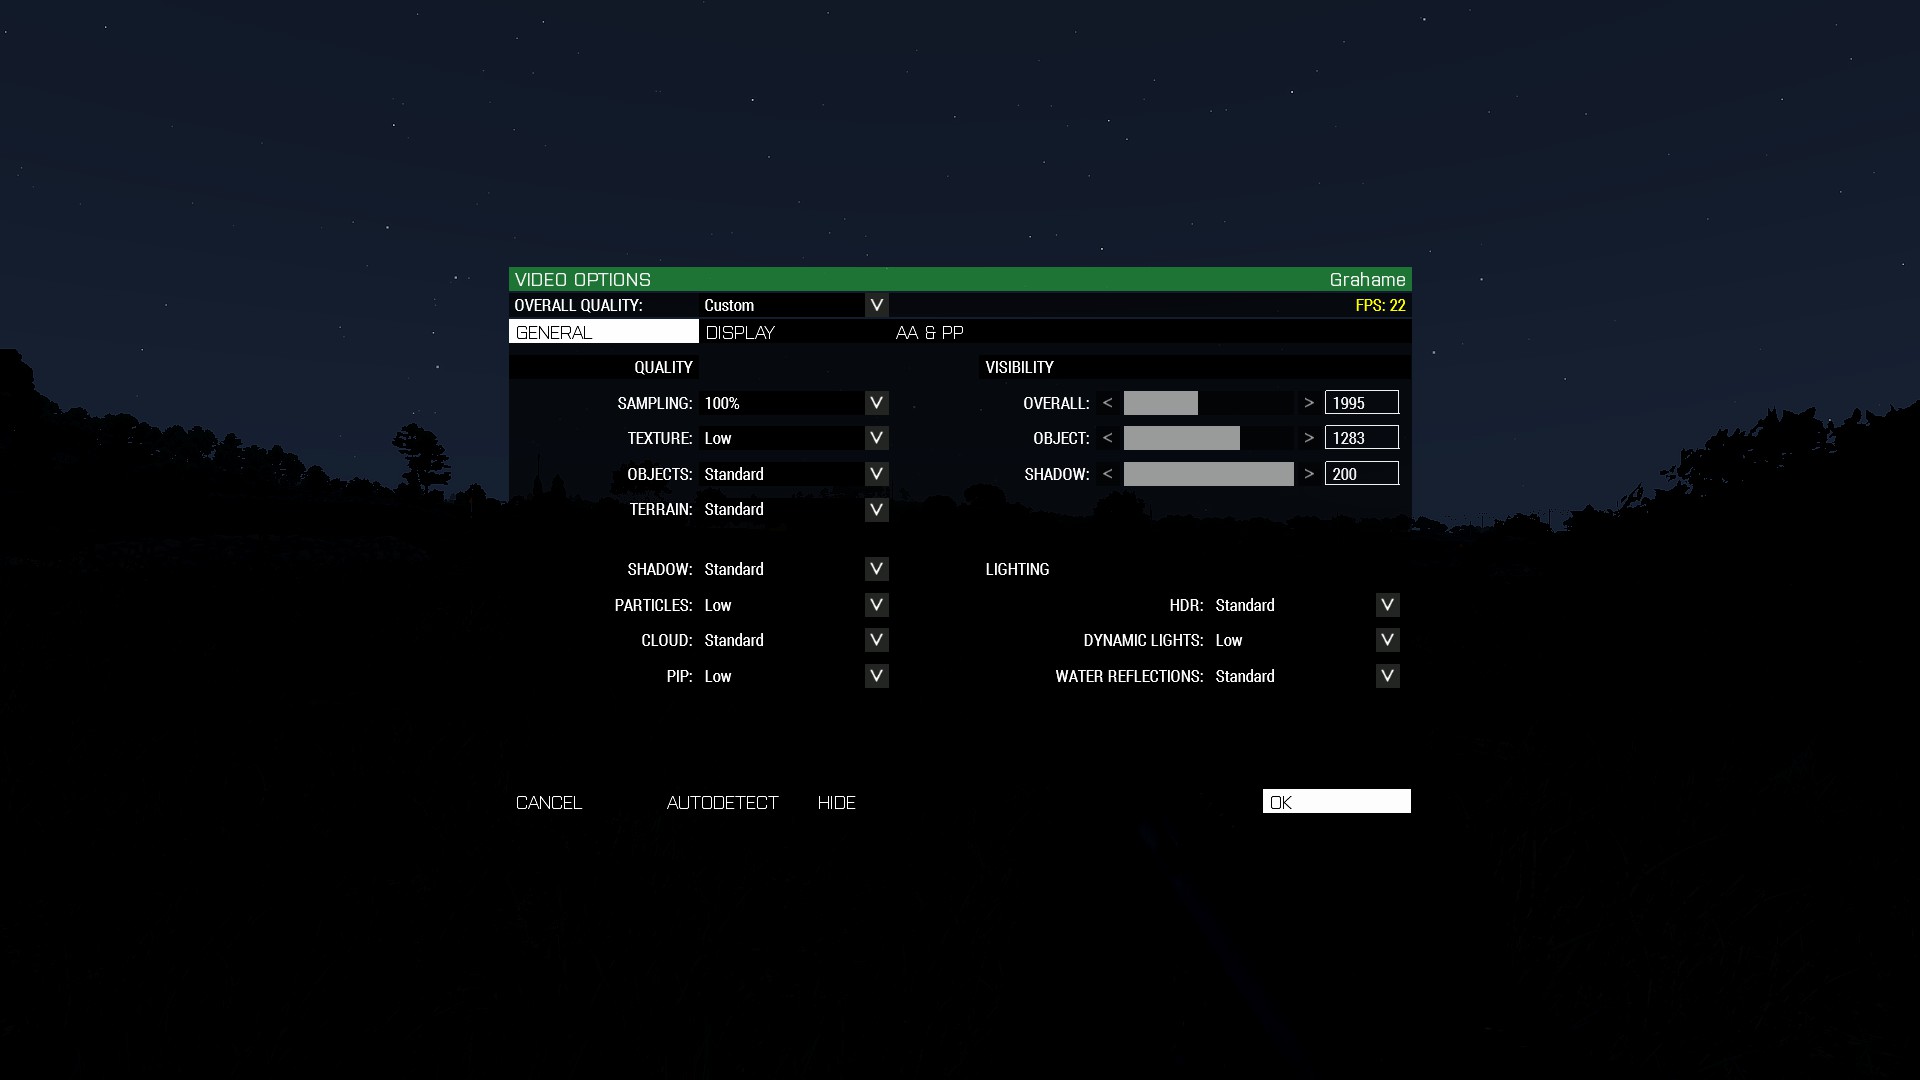The height and width of the screenshot is (1080, 1920).
Task: Run Autodetect for video settings
Action: click(722, 803)
